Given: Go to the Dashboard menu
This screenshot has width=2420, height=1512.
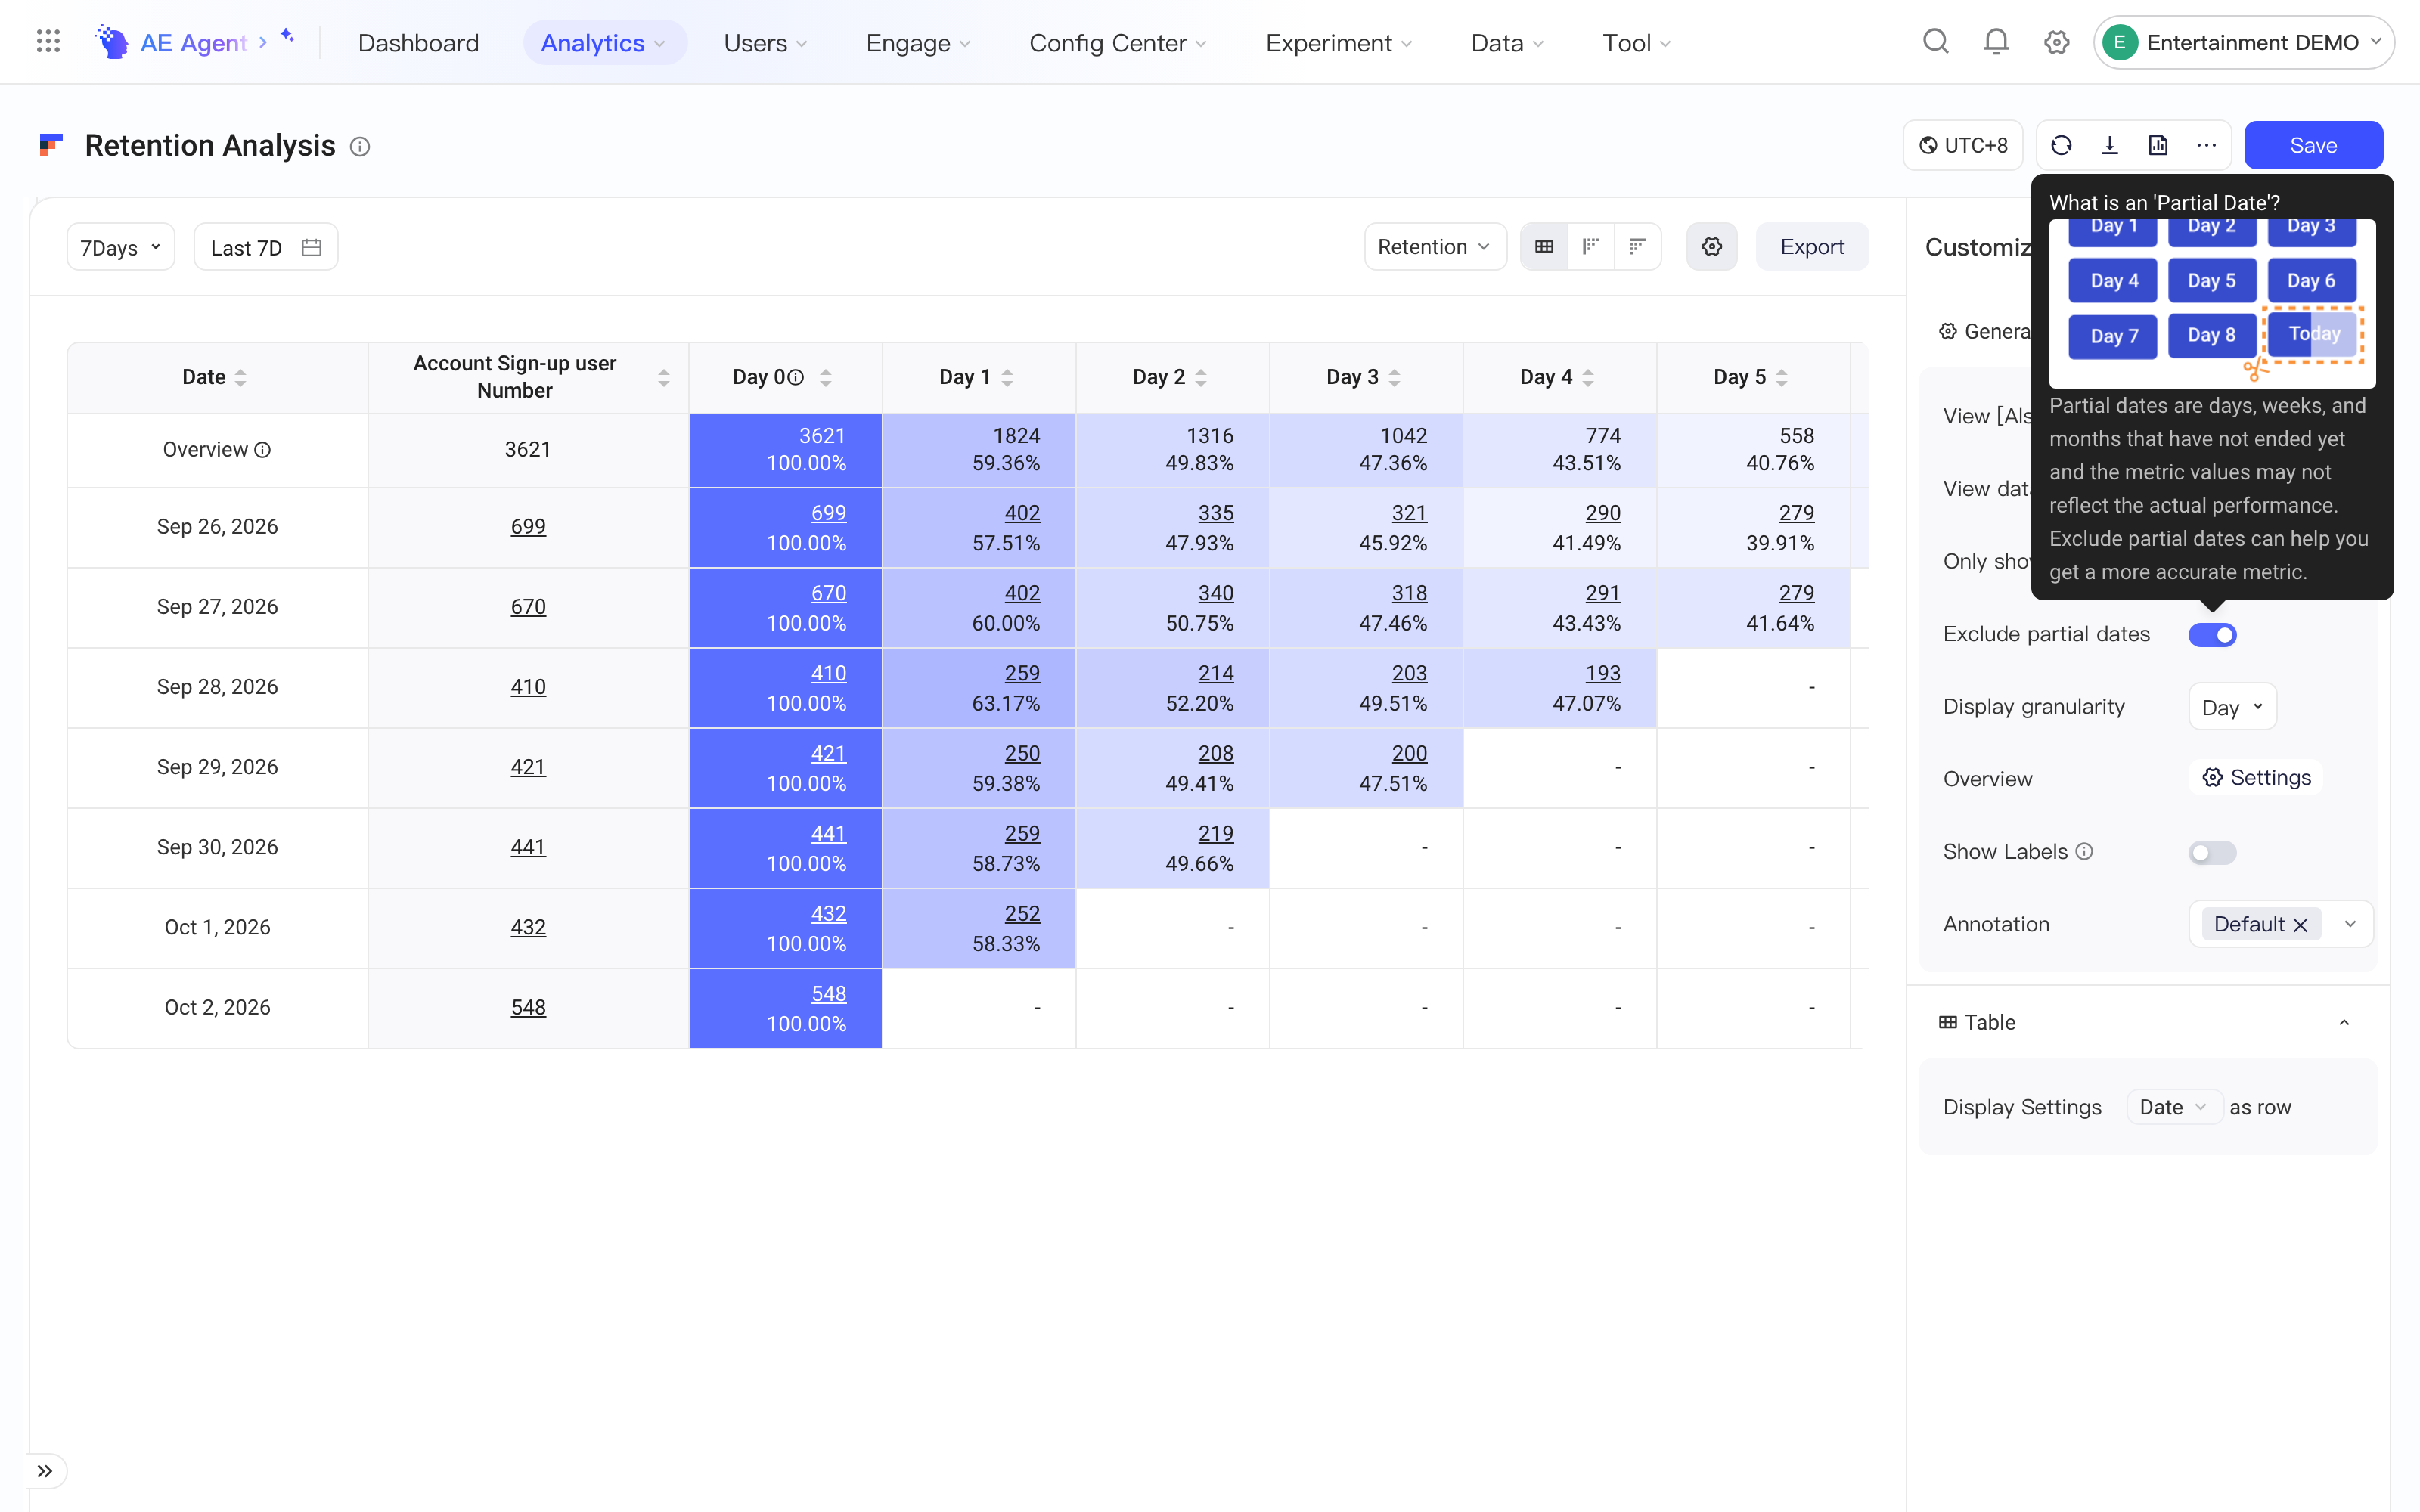Looking at the screenshot, I should [418, 43].
